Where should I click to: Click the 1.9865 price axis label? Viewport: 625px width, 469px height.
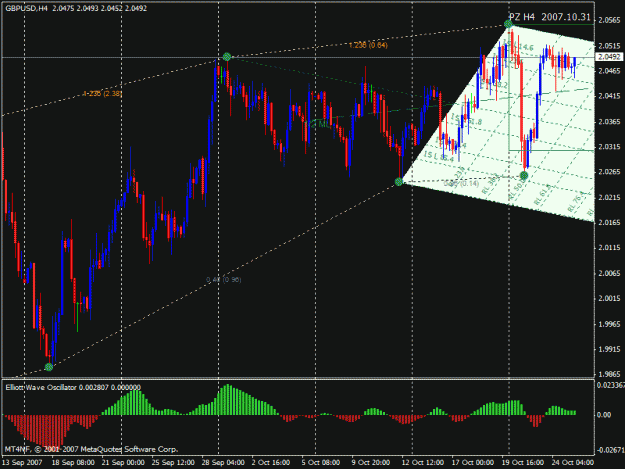tap(609, 374)
